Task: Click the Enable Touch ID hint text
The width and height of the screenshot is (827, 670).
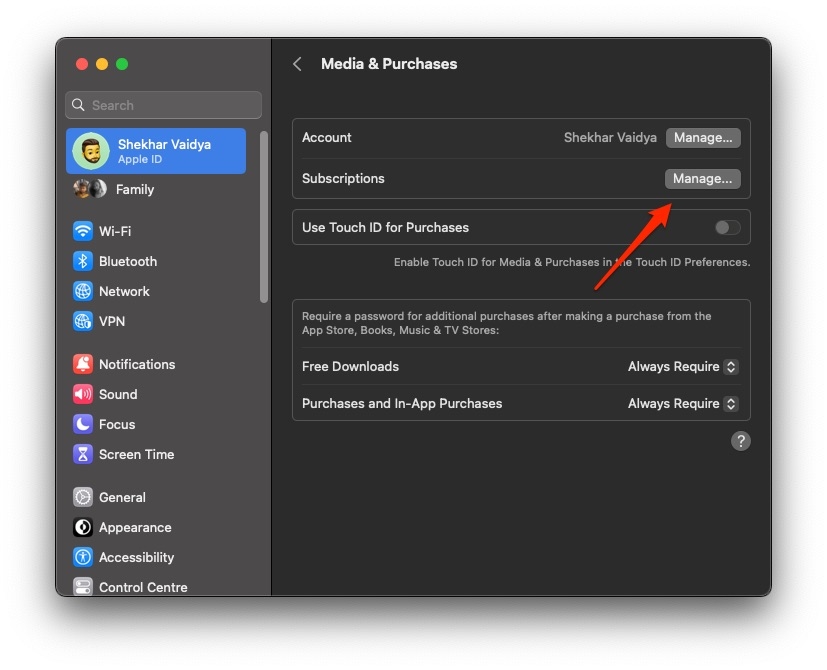Action: click(572, 262)
